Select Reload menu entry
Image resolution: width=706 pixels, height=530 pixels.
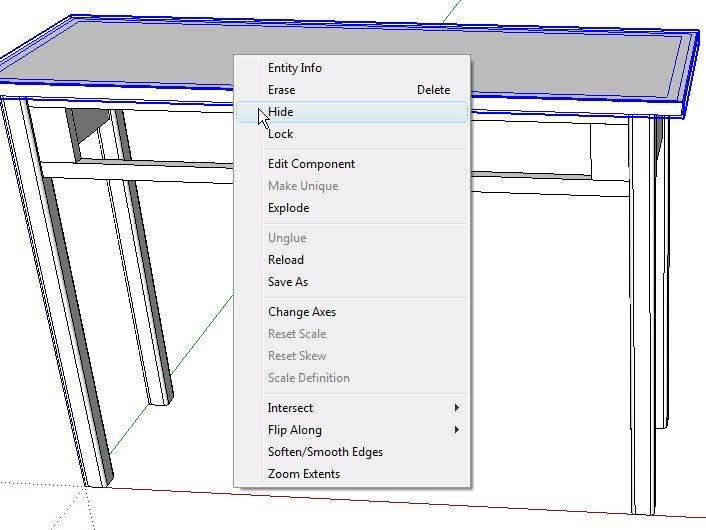[x=352, y=260]
